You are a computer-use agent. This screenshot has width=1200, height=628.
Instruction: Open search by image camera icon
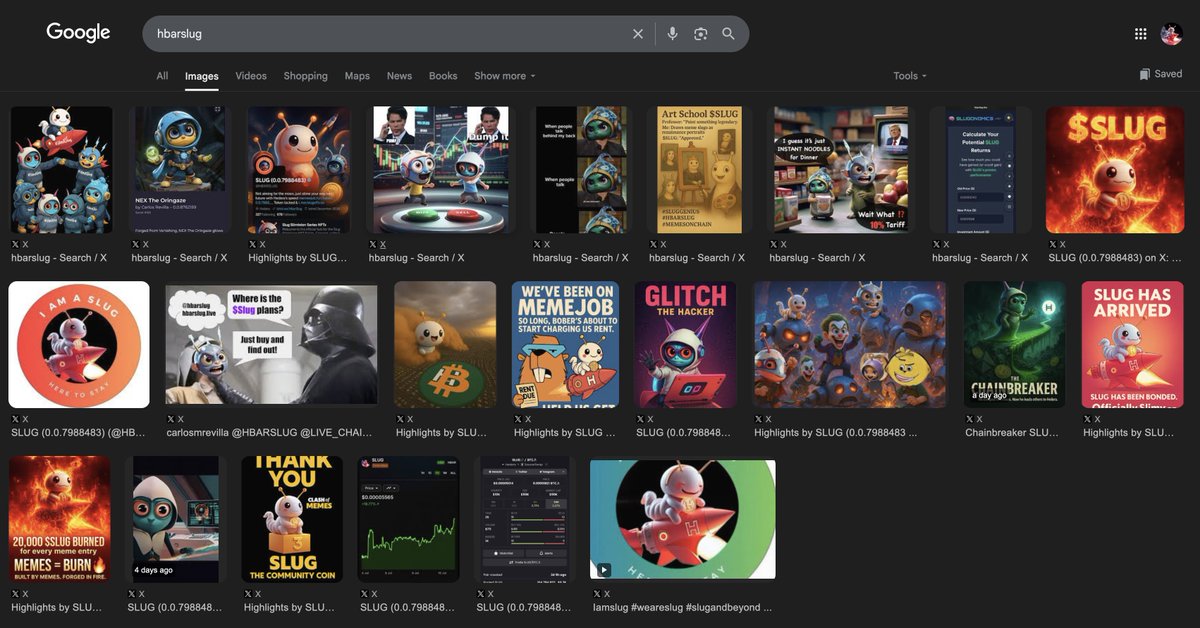[x=701, y=34]
